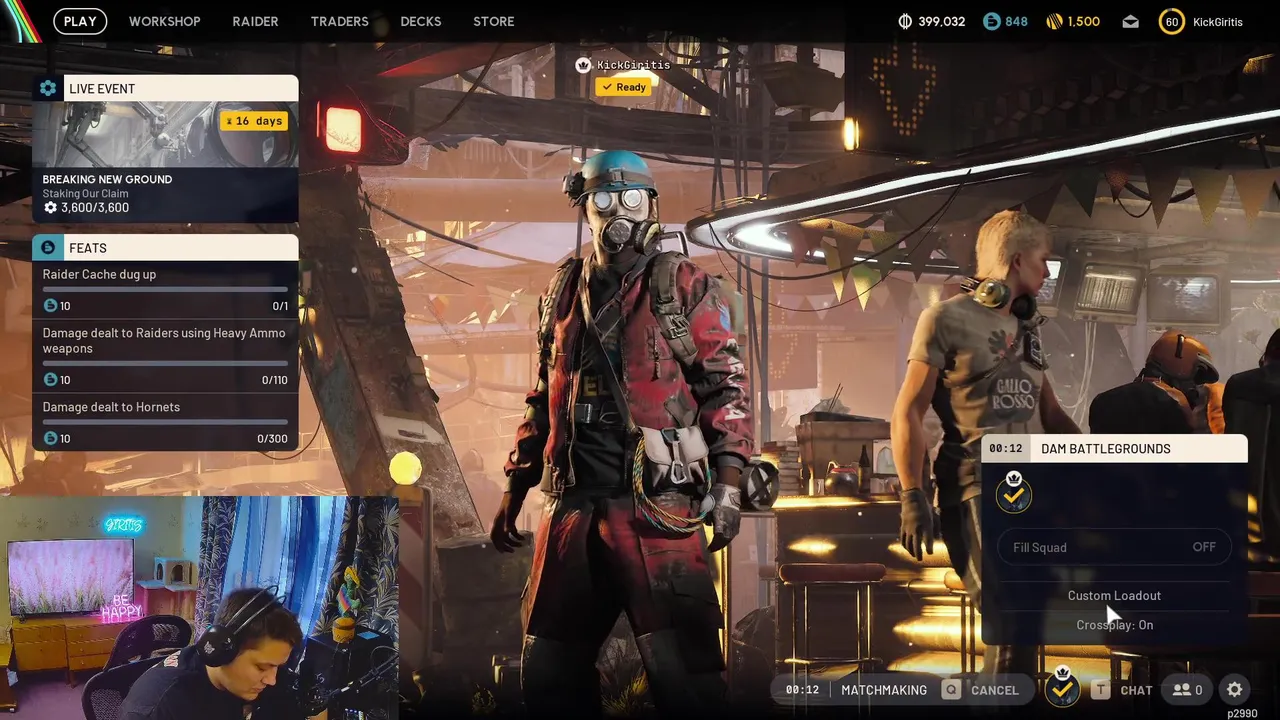1280x720 pixels.
Task: Click the coins currency icon next to 399,032
Action: [906, 21]
